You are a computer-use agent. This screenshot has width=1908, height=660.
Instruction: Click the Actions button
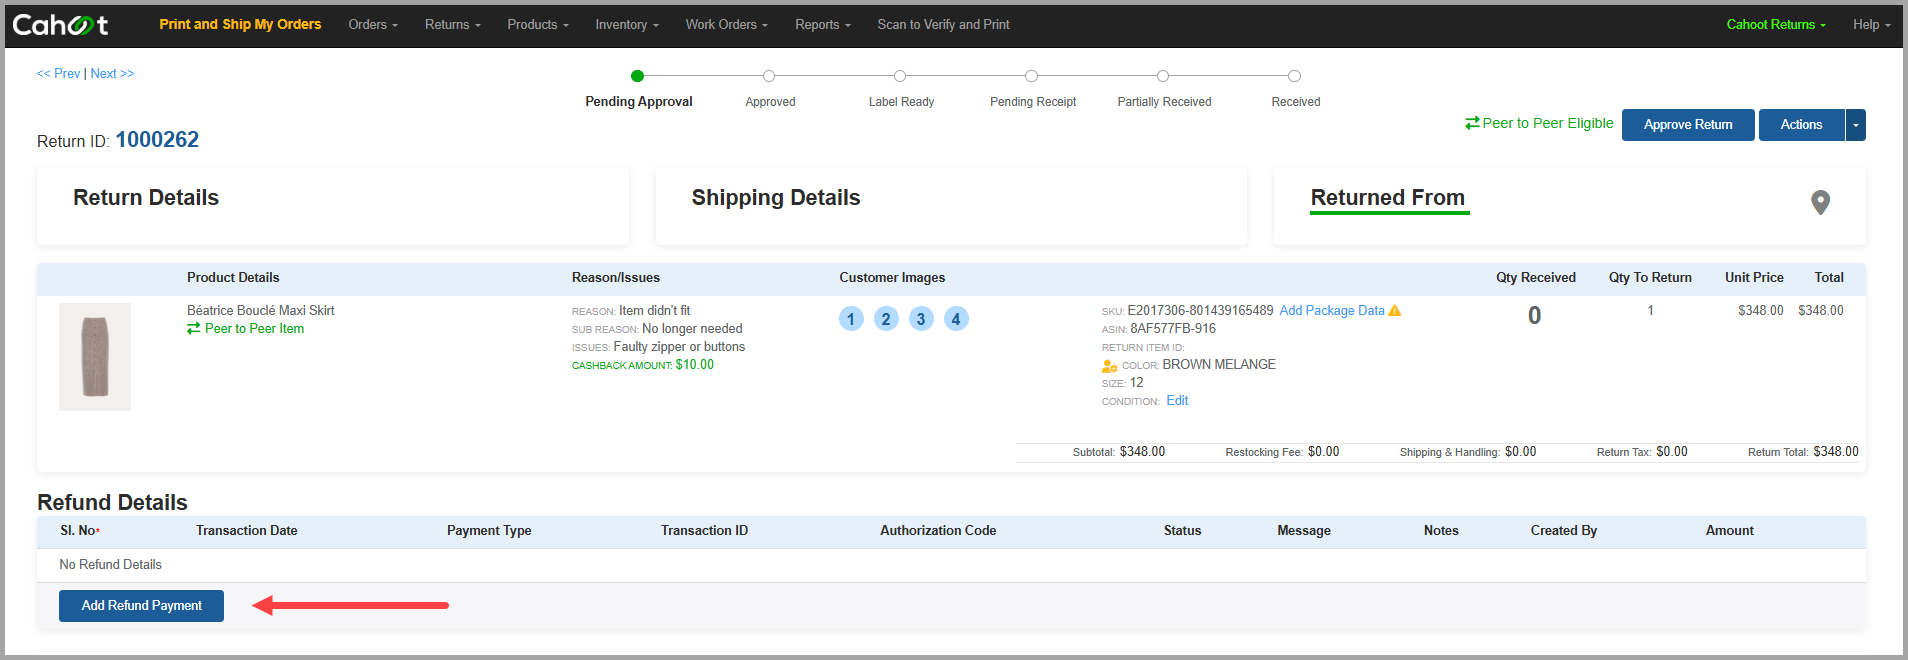pyautogui.click(x=1801, y=125)
